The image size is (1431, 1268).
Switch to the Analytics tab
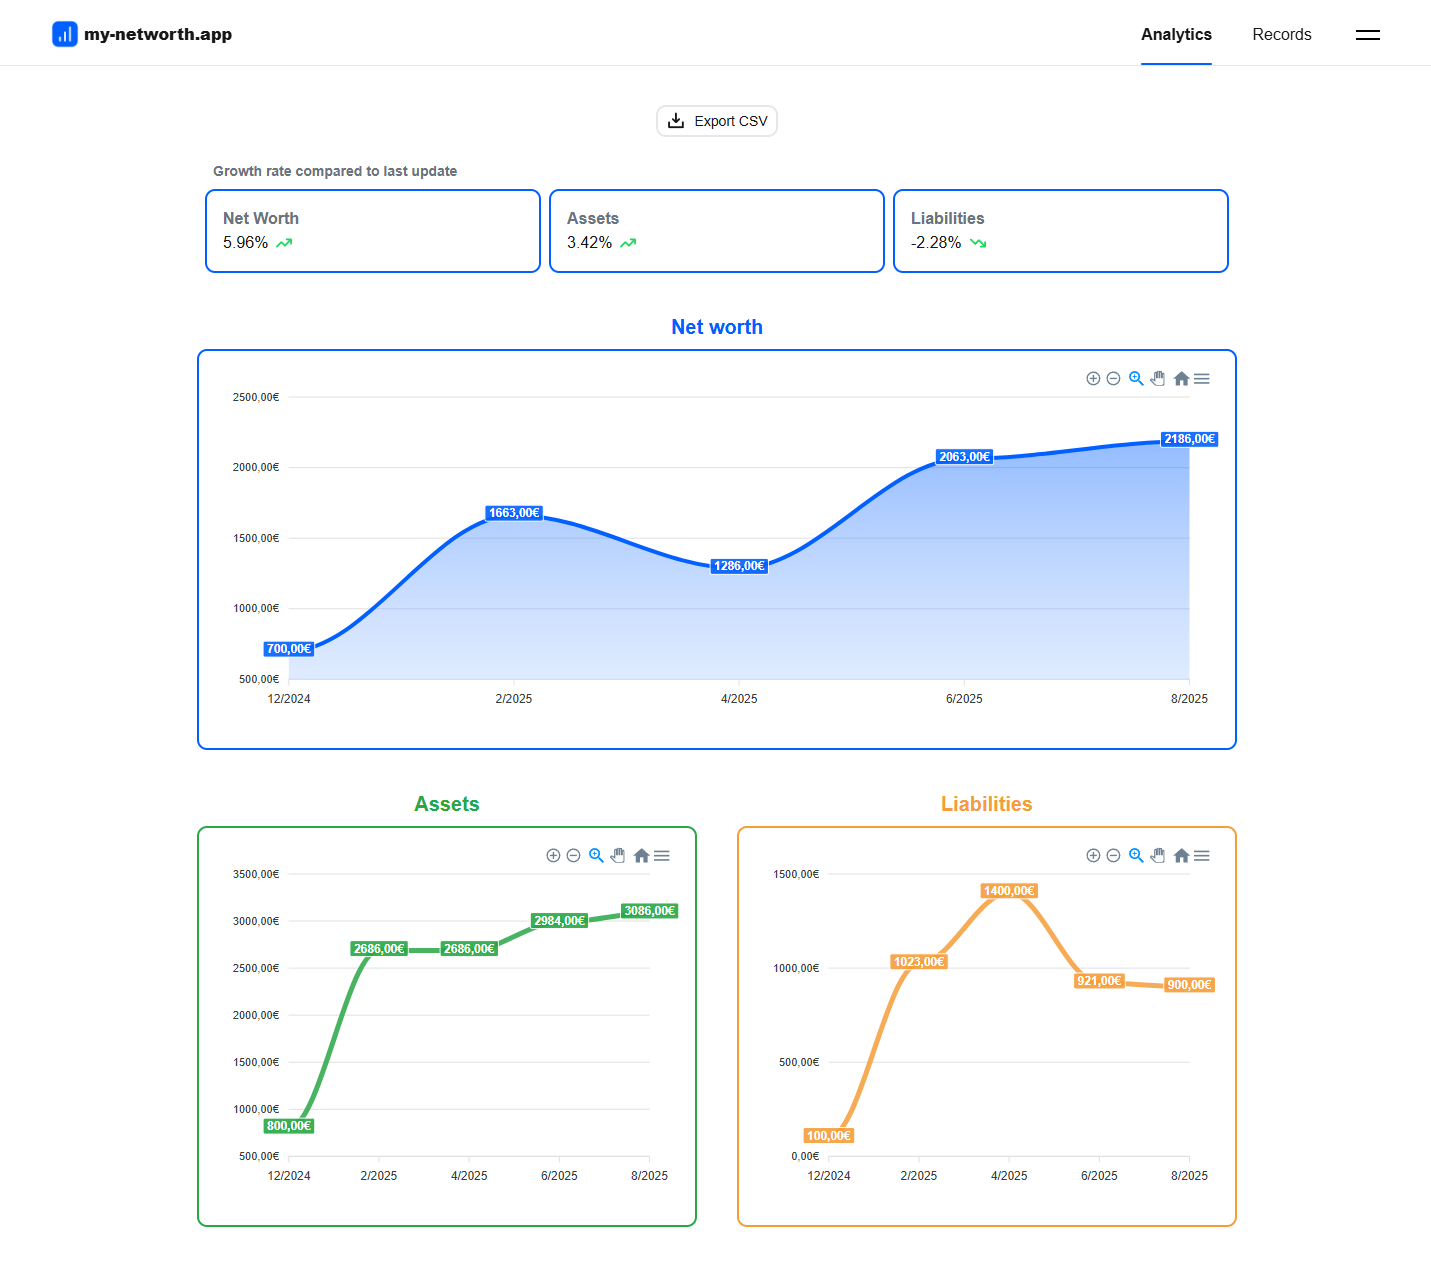[x=1176, y=34]
